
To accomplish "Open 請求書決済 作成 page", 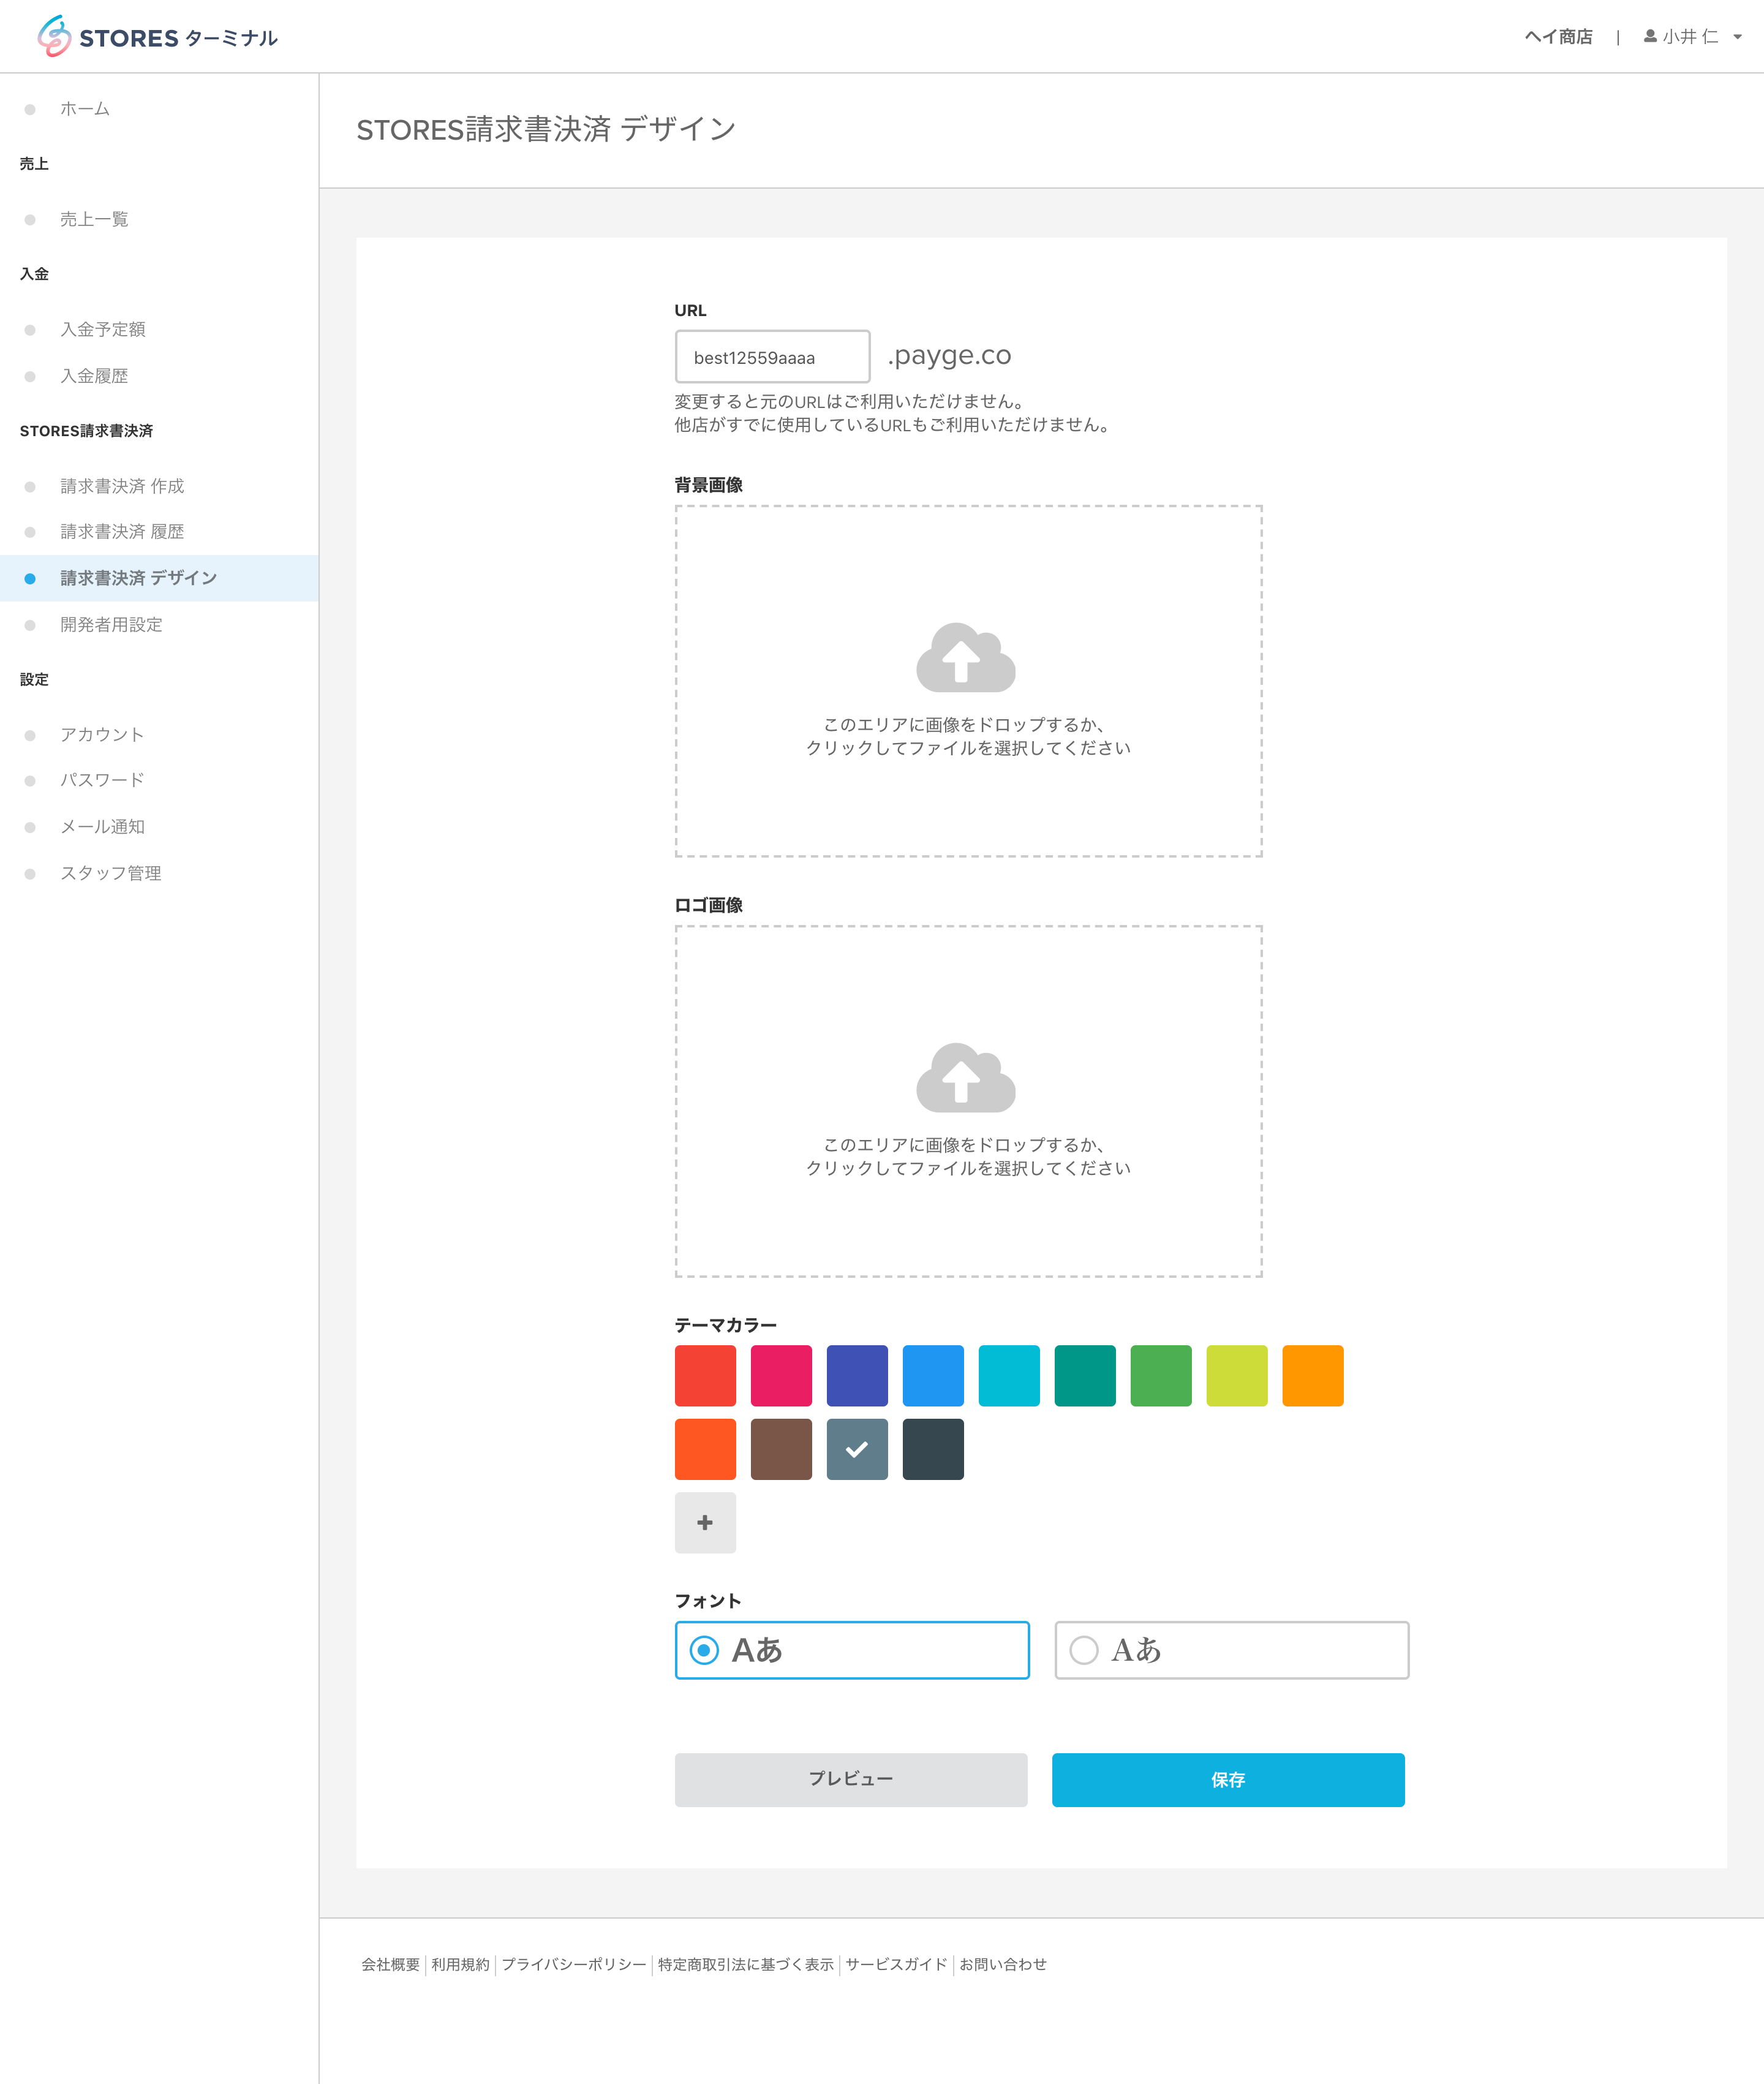I will click(x=122, y=486).
